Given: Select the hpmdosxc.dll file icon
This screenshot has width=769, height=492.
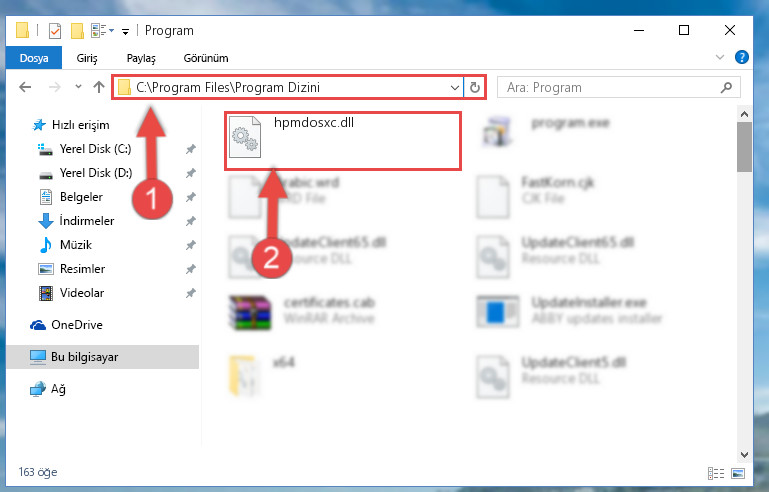Looking at the screenshot, I should 245,137.
